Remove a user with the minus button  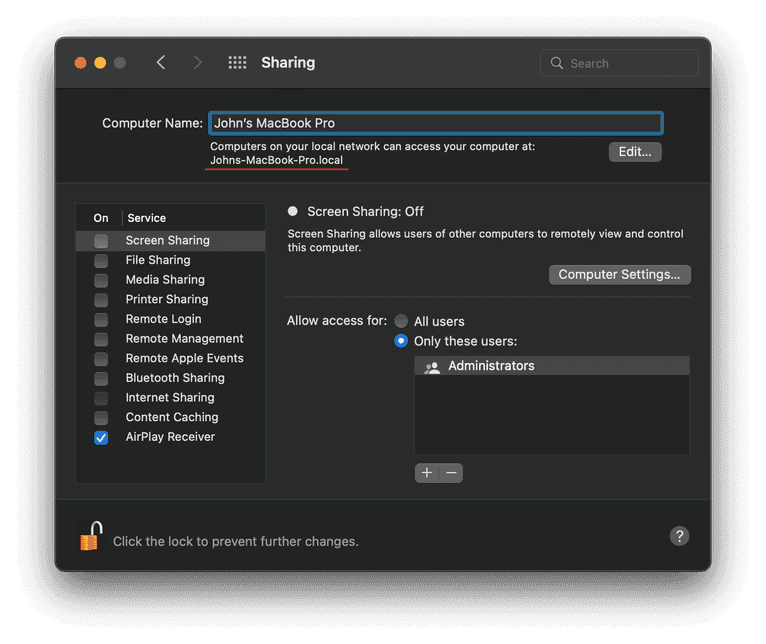tap(451, 472)
